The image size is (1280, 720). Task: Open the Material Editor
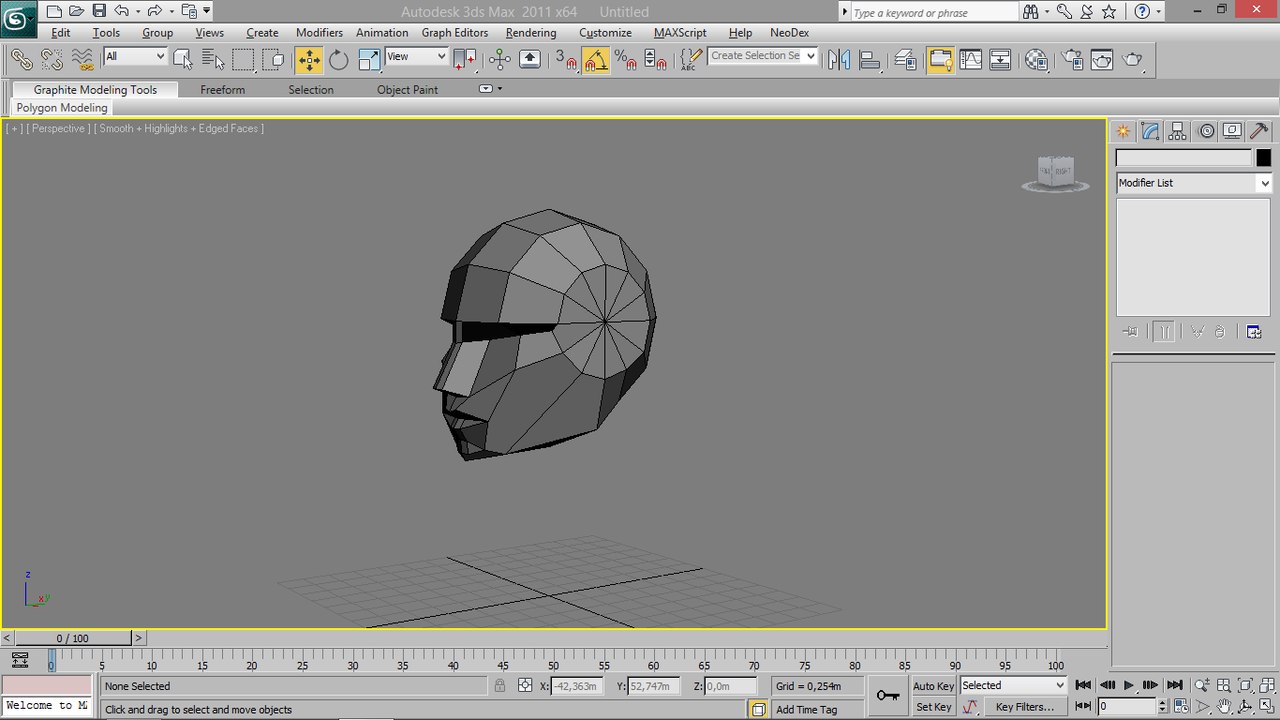1037,60
